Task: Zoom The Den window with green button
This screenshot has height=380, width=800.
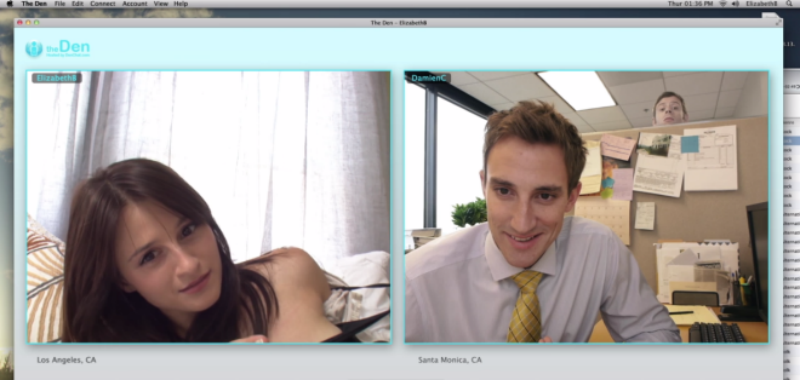Action: [36, 22]
